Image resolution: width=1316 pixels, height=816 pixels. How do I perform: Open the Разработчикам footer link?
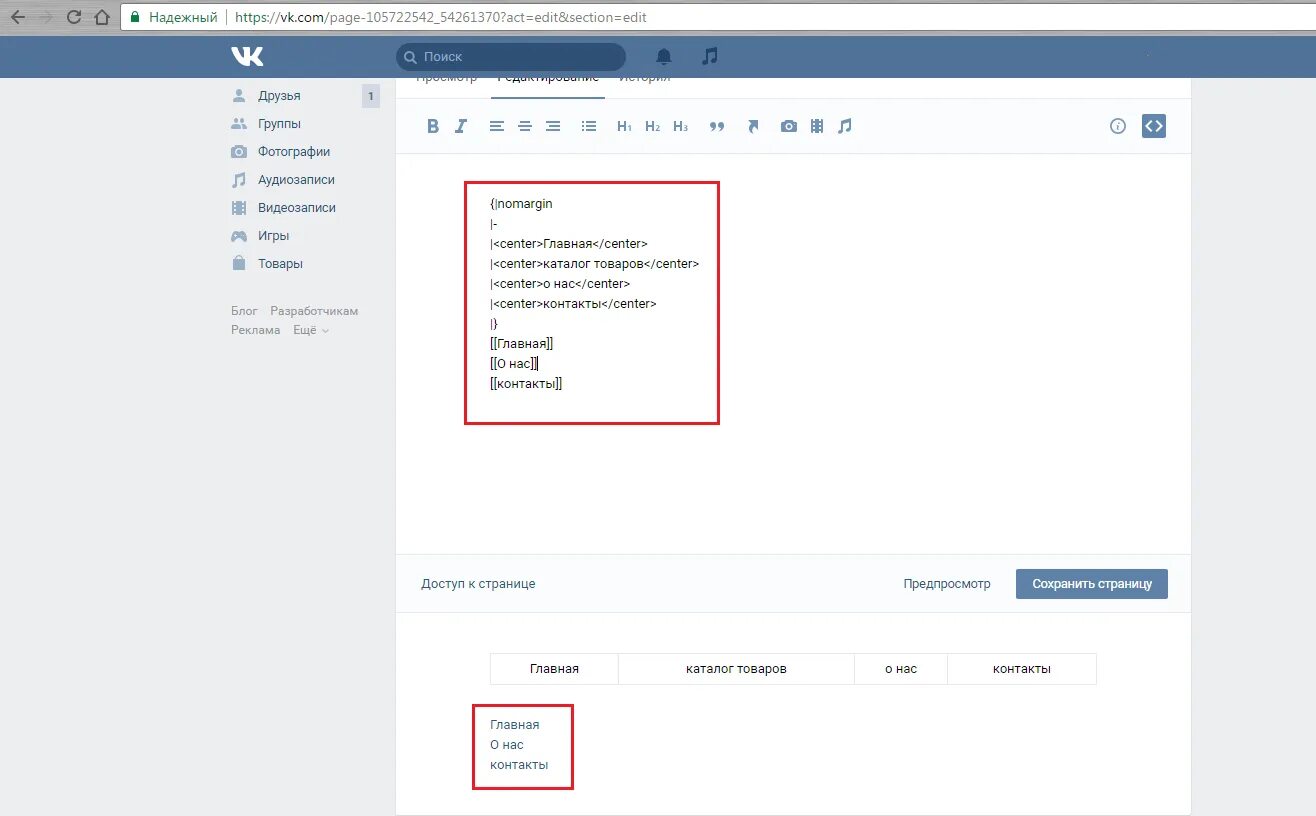pos(314,311)
